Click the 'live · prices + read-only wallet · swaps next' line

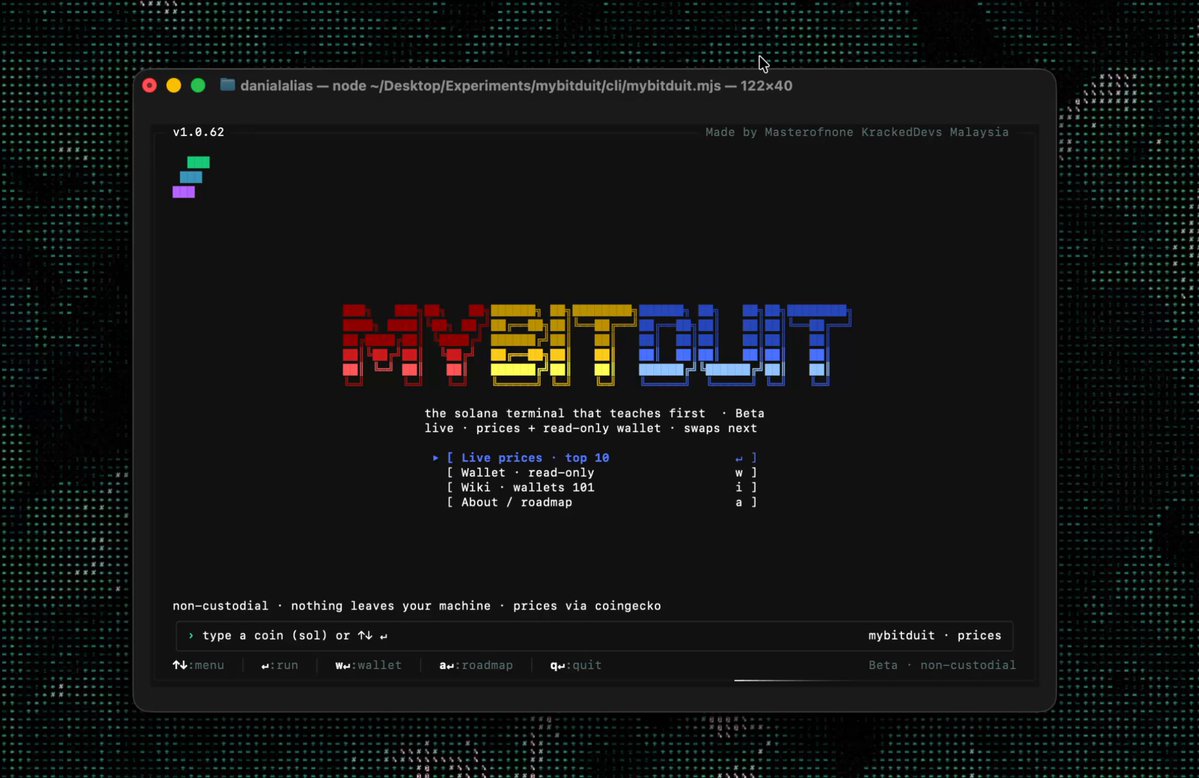click(x=591, y=428)
